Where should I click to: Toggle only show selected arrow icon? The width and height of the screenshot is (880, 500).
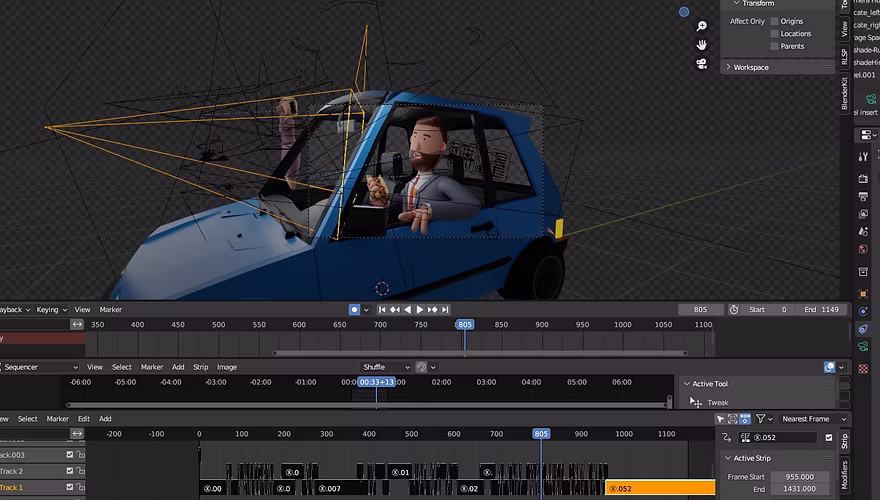click(x=721, y=419)
